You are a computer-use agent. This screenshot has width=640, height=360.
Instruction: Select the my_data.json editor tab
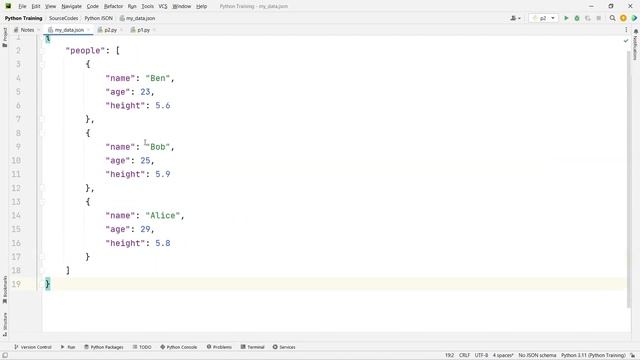click(69, 30)
